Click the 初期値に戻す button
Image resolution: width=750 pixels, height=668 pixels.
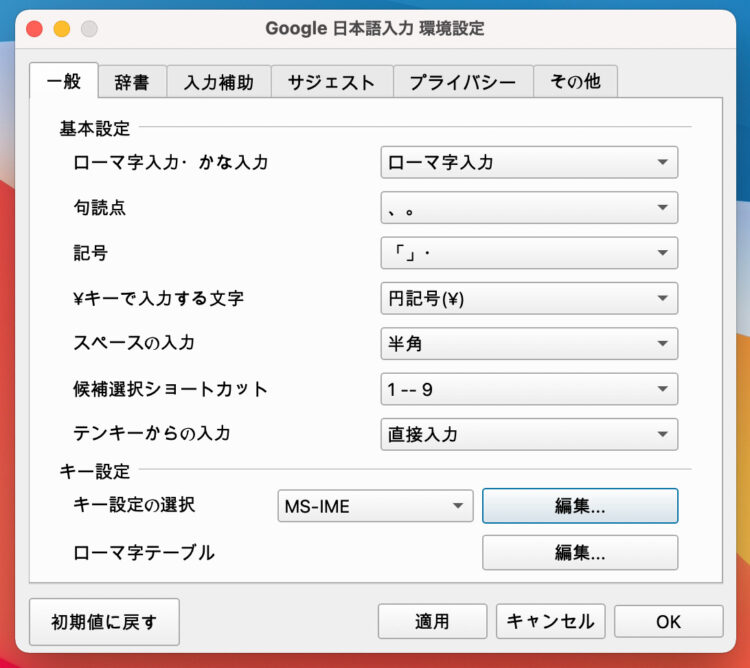pos(104,622)
